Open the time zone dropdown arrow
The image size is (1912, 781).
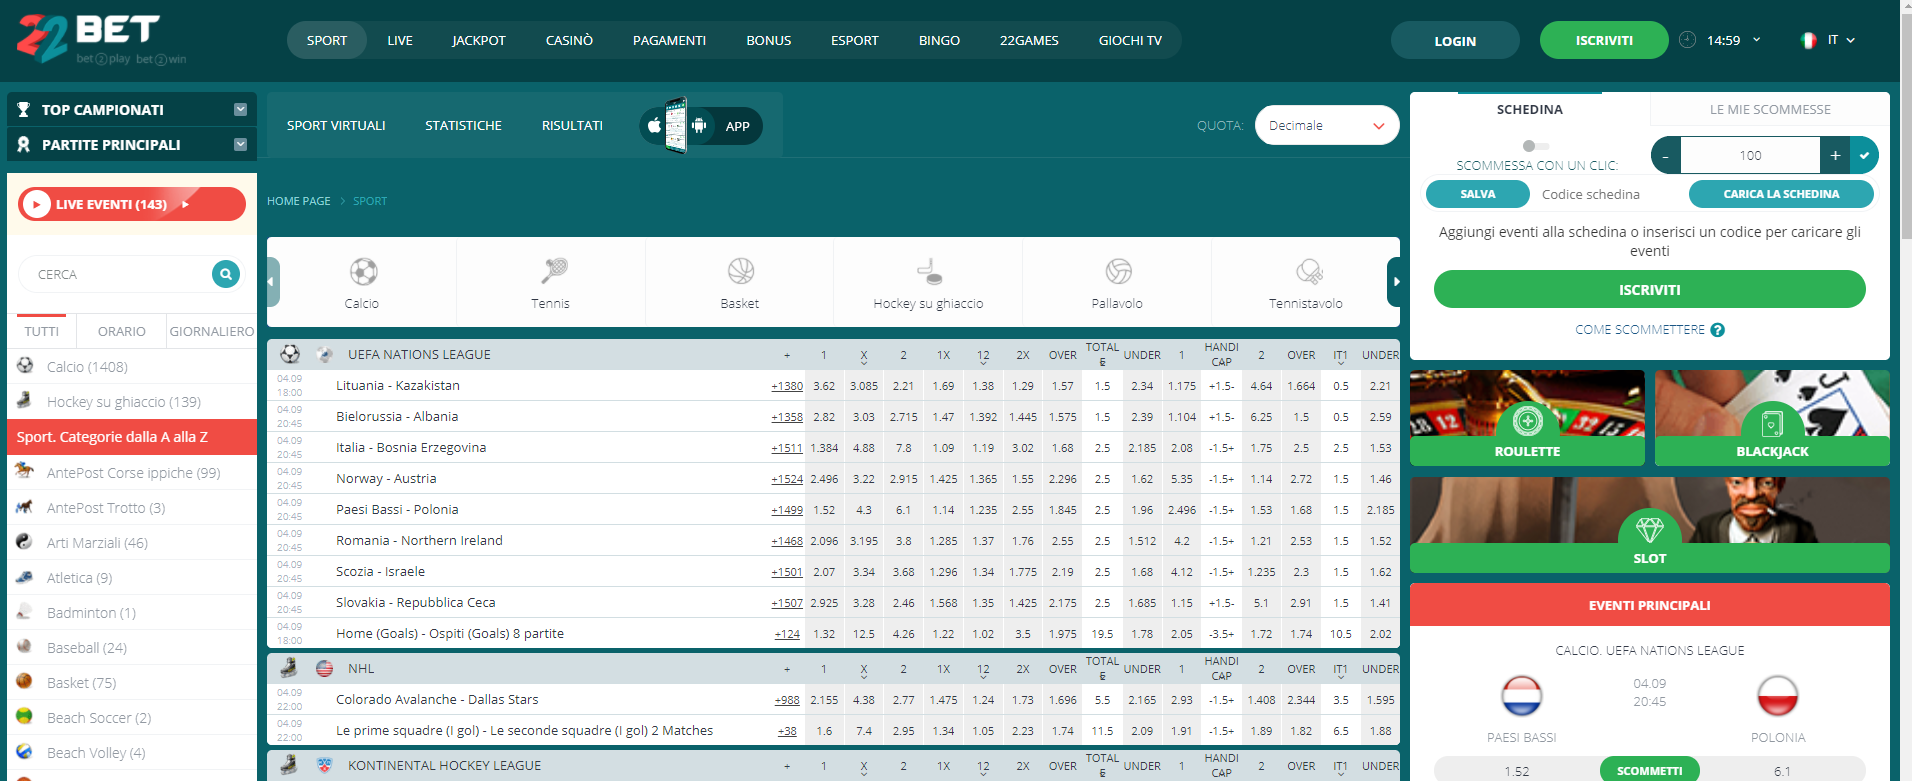1756,40
